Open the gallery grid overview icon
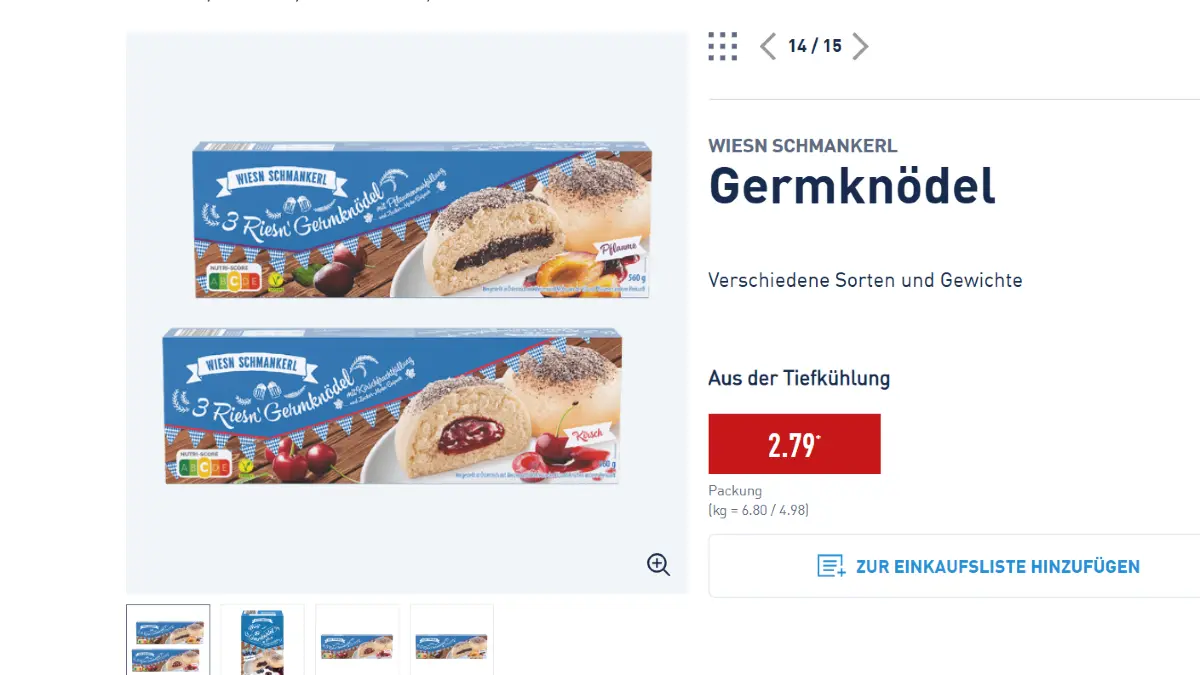Screen dimensions: 1200x675 click(x=722, y=46)
